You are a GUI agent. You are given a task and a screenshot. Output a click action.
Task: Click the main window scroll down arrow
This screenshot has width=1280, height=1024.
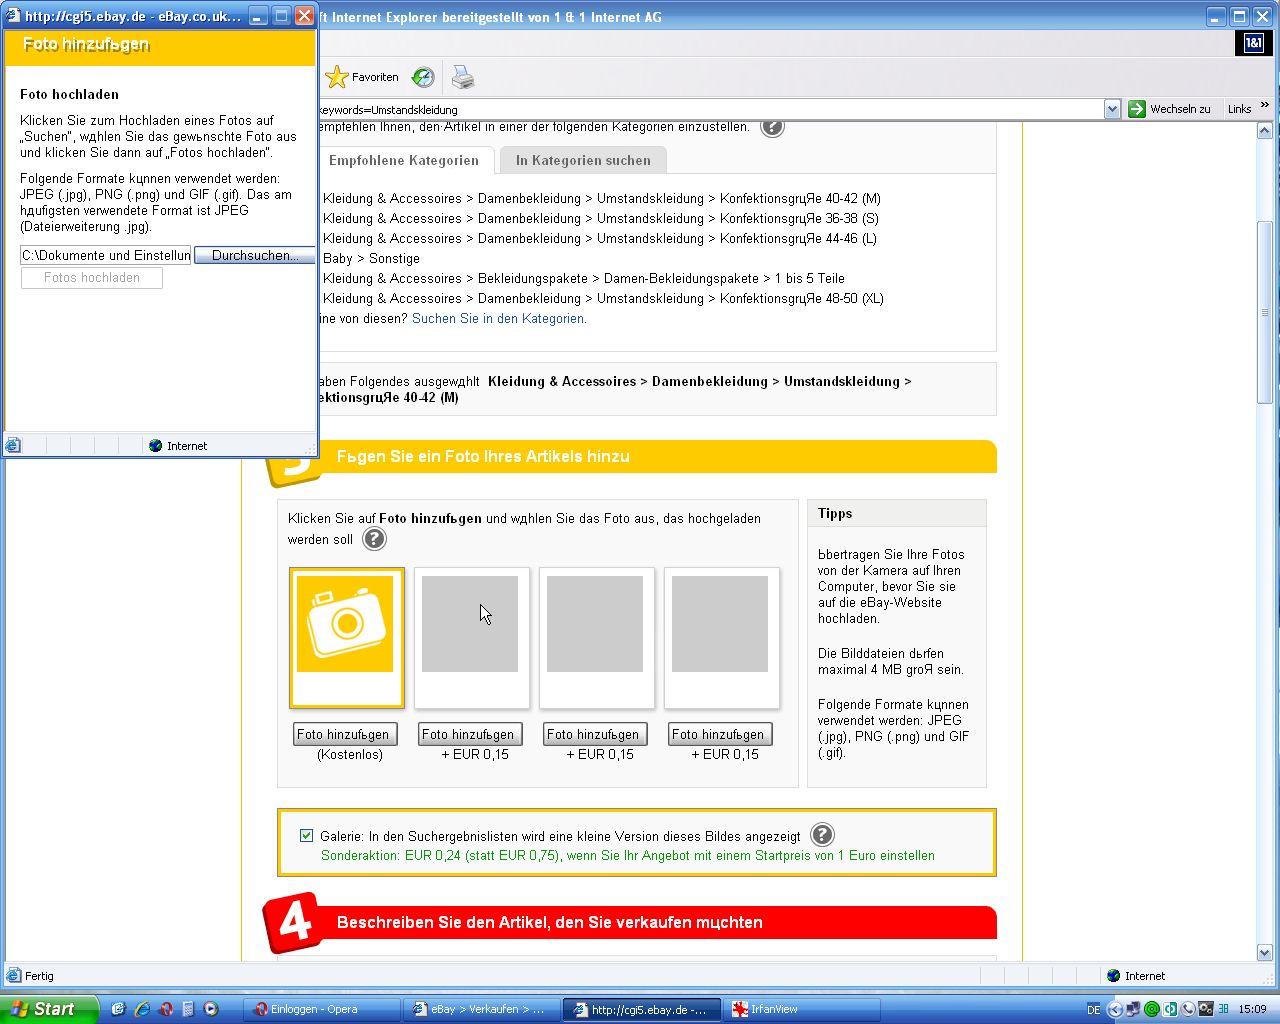click(x=1264, y=953)
